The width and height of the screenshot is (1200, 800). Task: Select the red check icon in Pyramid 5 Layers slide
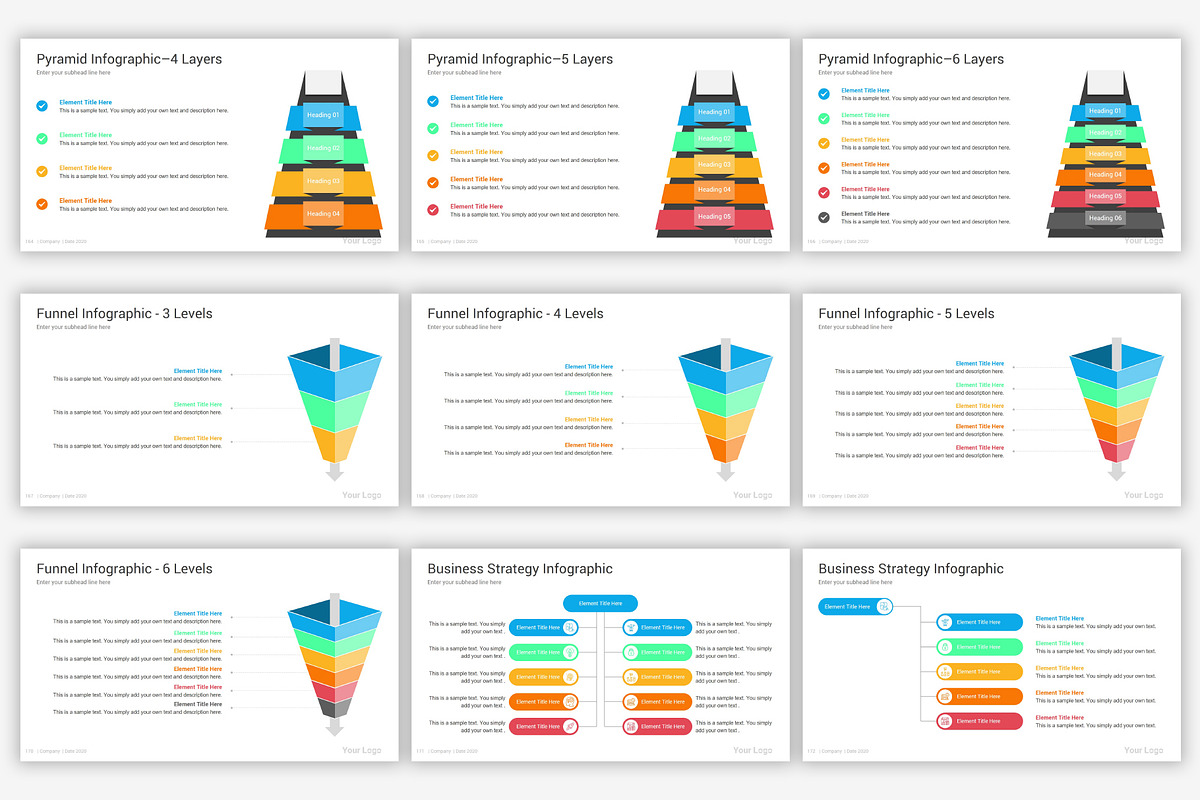tap(433, 209)
